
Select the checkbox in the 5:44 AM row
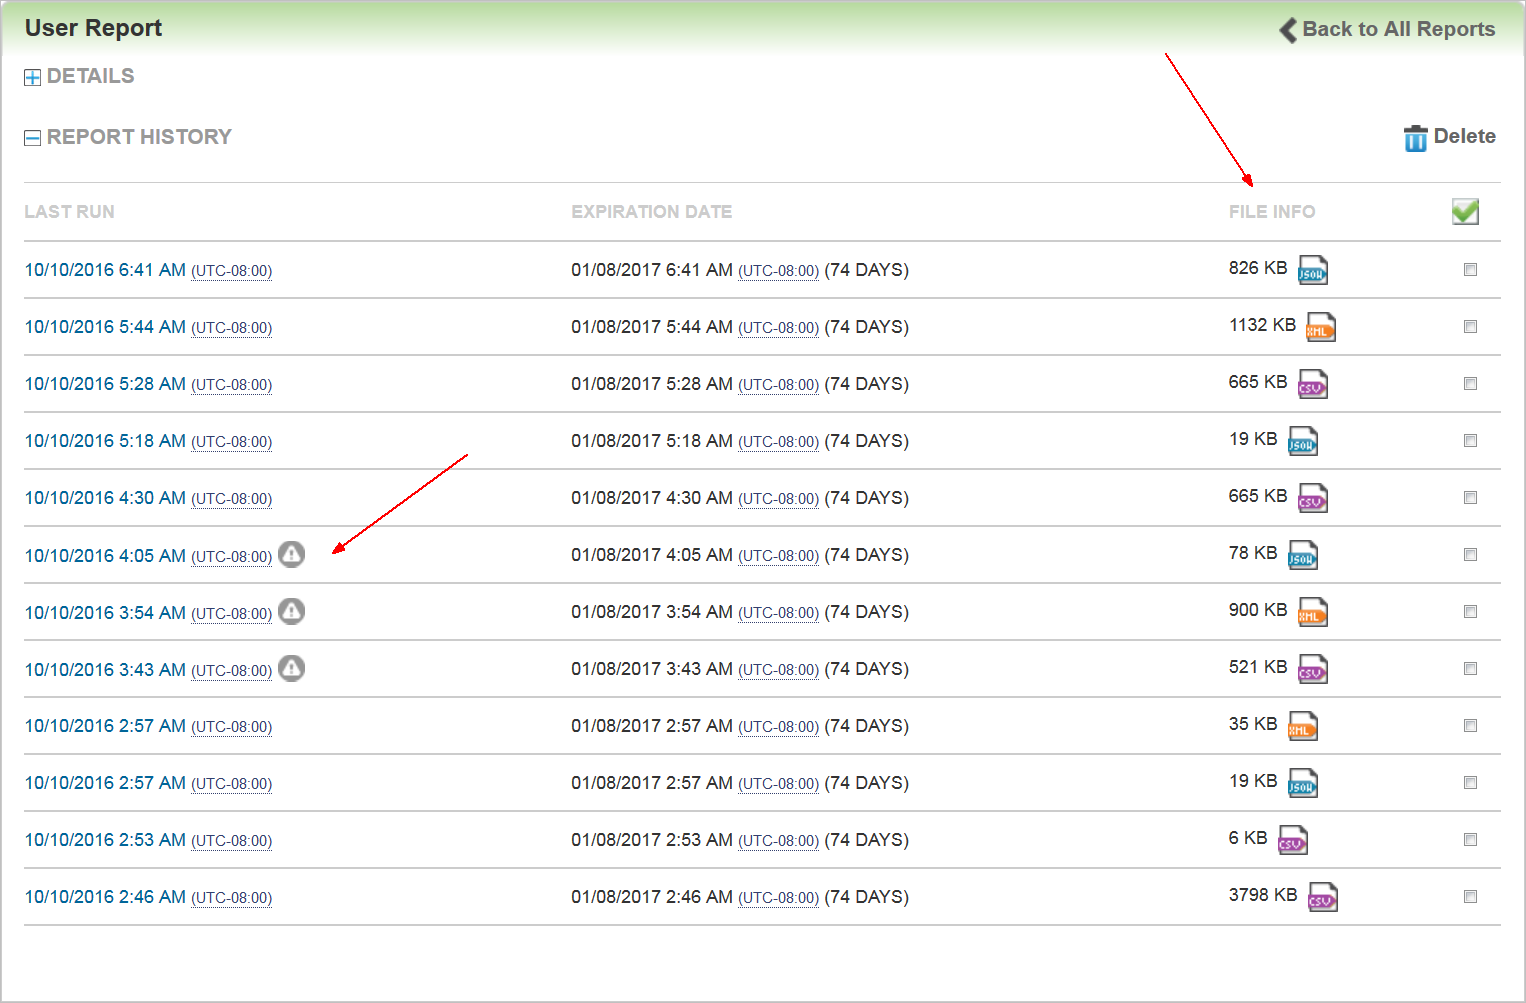coord(1470,326)
